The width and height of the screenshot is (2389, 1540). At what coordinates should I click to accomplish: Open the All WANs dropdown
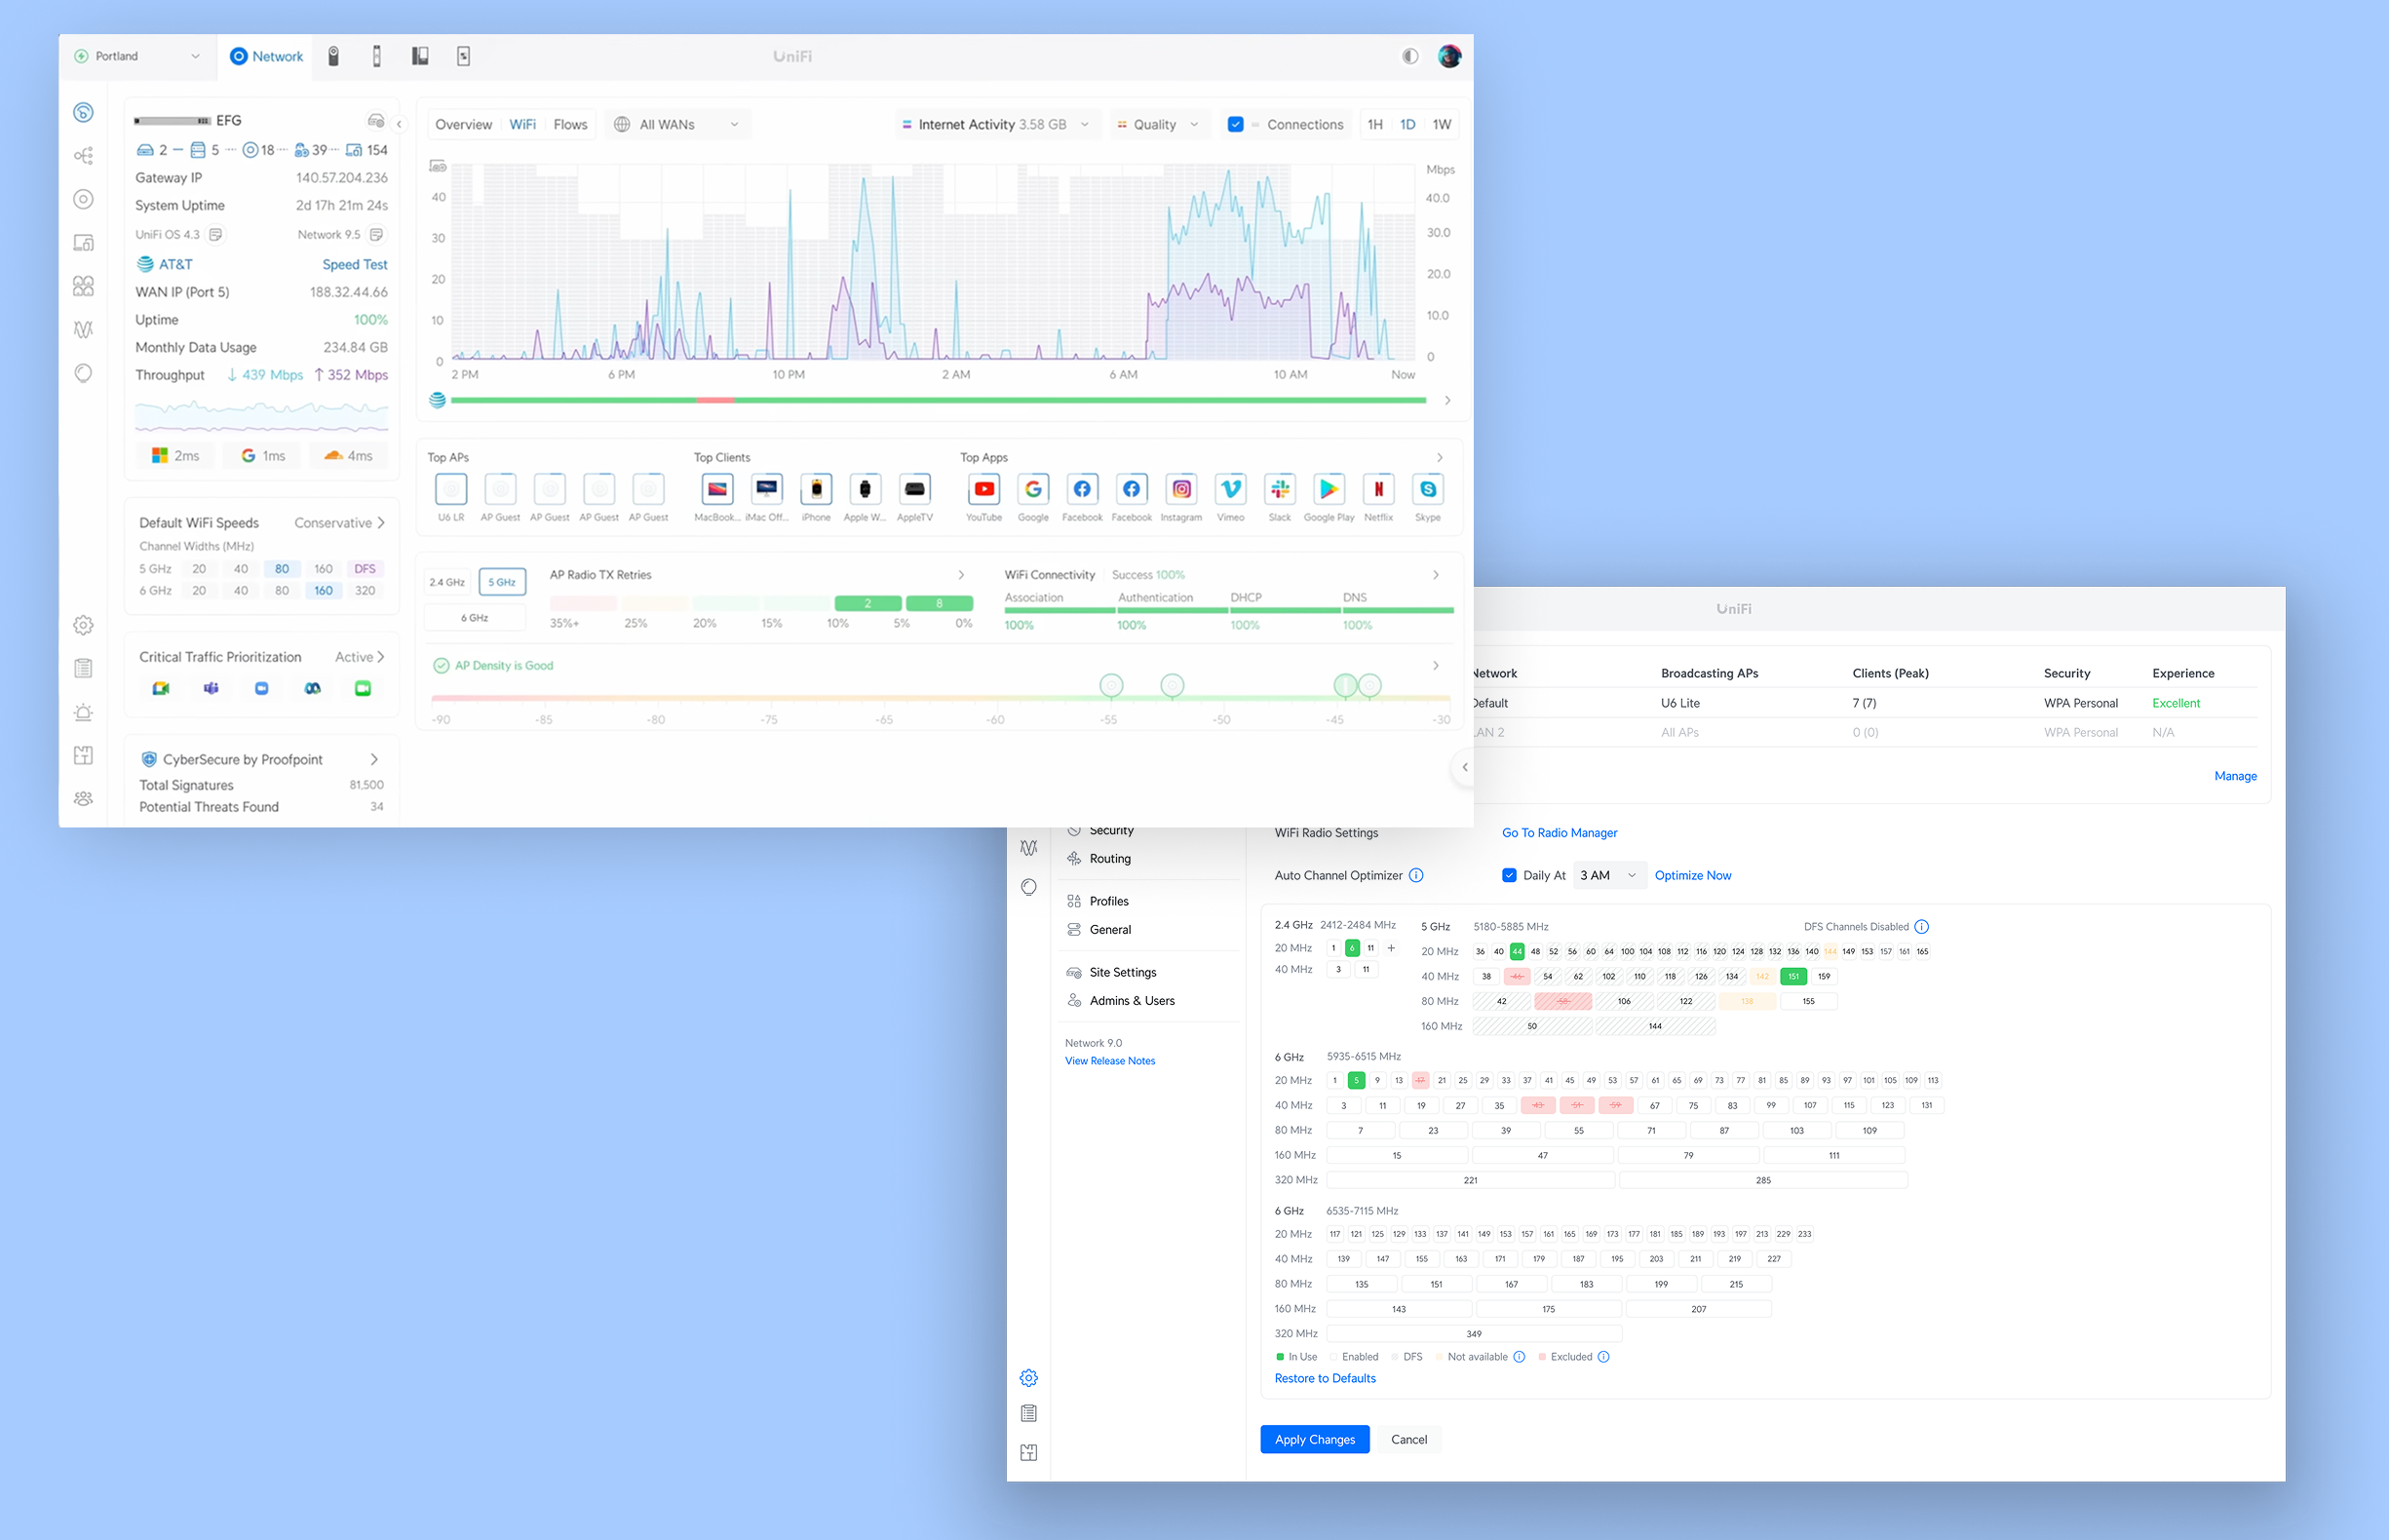[x=678, y=124]
